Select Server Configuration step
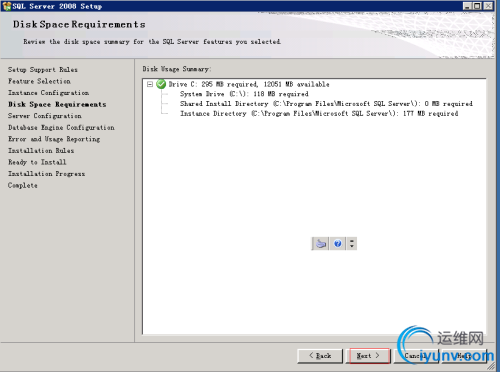The width and height of the screenshot is (500, 372). (x=45, y=116)
